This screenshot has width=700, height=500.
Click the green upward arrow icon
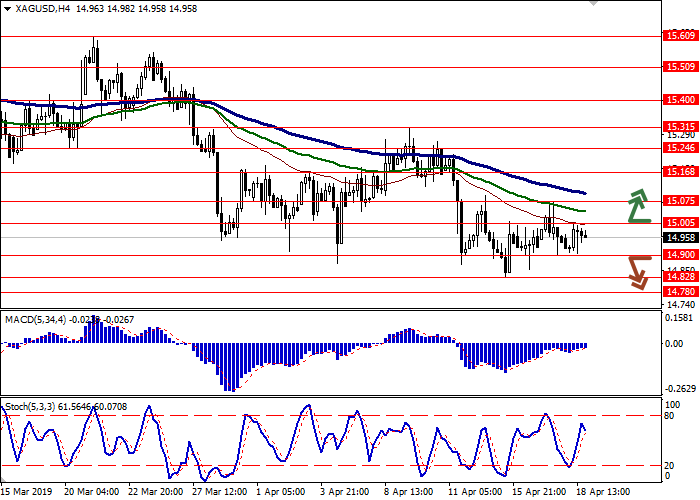click(637, 207)
